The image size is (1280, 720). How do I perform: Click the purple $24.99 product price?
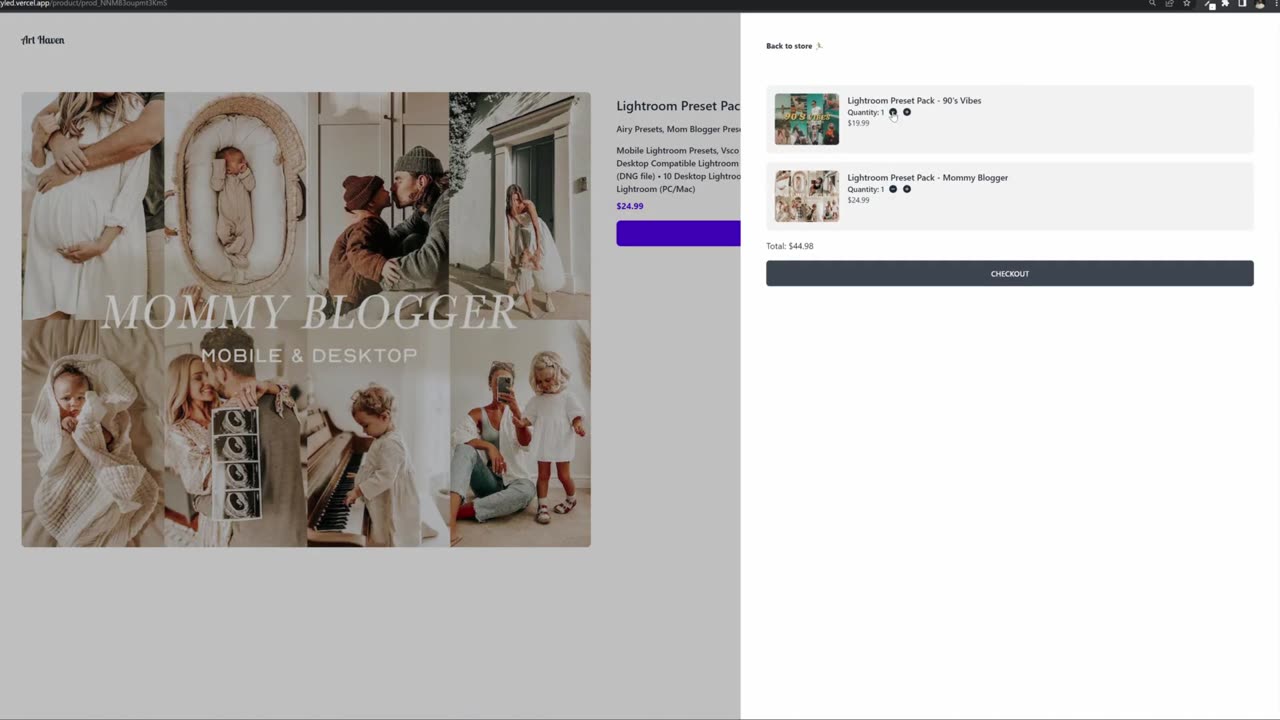point(630,206)
